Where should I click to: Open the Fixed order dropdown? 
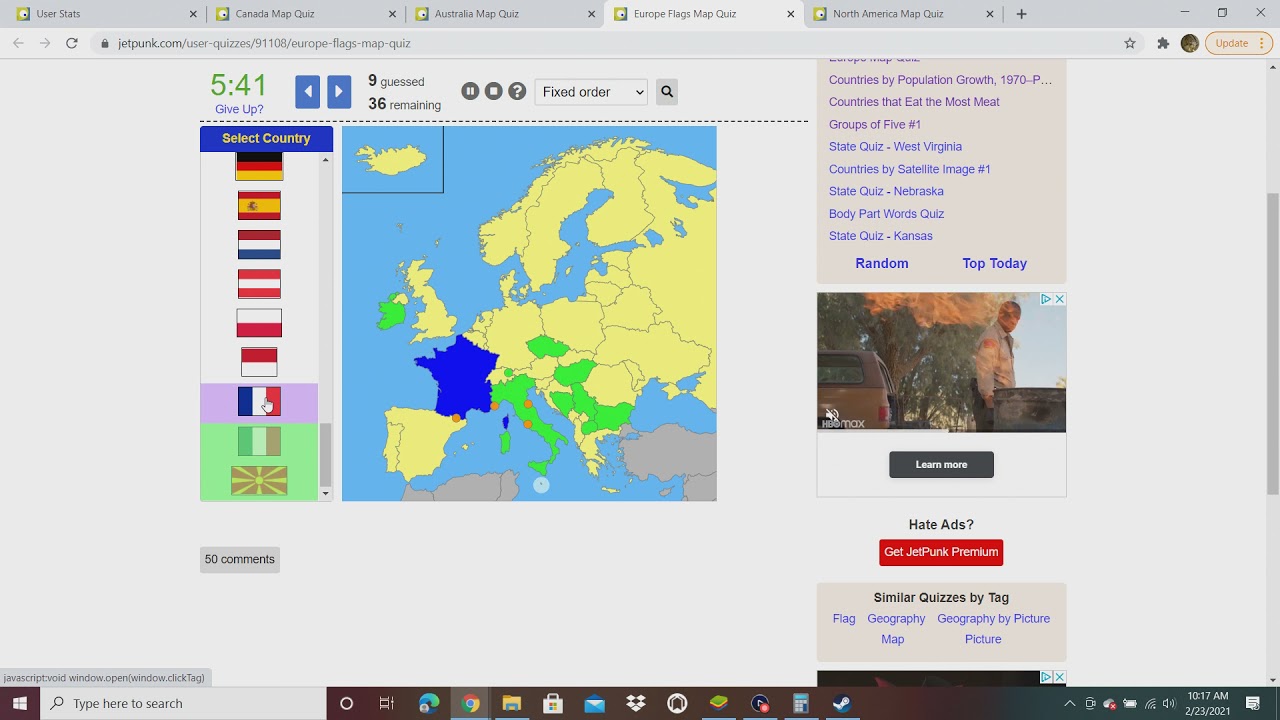click(591, 92)
